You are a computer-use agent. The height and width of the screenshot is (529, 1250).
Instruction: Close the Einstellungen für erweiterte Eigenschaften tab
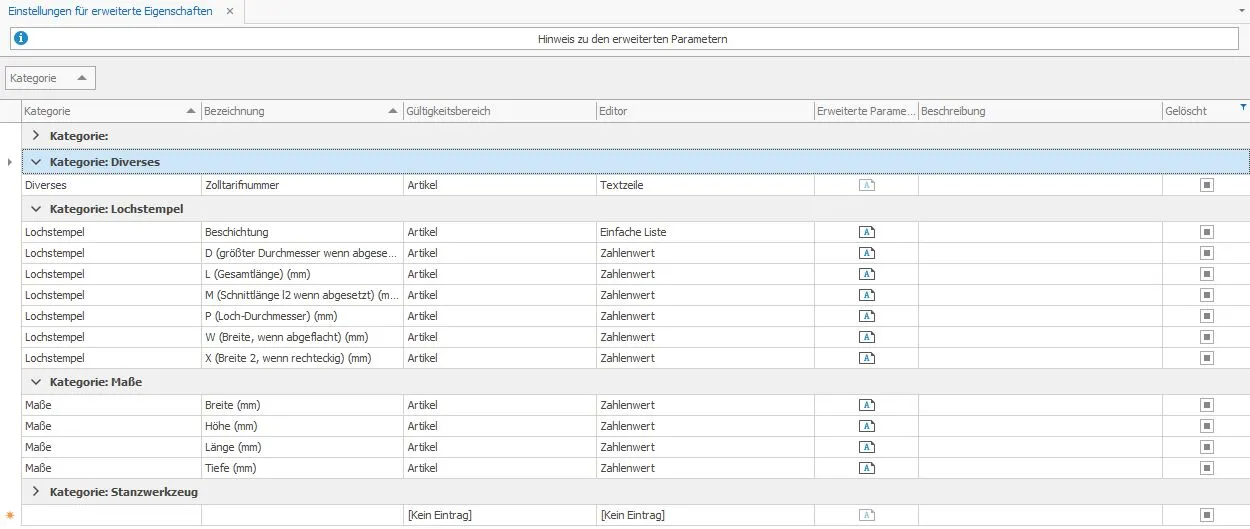pos(229,12)
